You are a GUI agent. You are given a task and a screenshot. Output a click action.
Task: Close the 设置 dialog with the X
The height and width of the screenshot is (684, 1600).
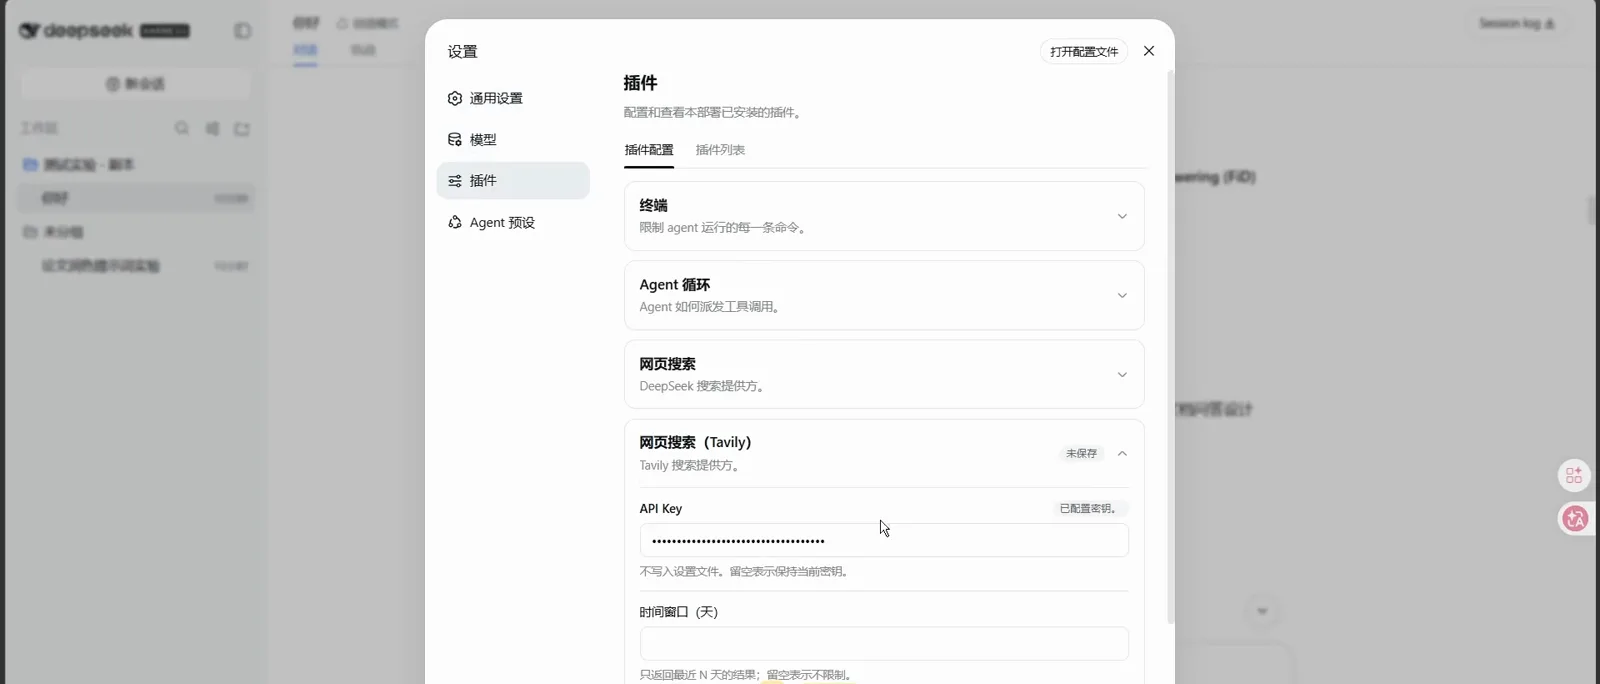click(1149, 51)
